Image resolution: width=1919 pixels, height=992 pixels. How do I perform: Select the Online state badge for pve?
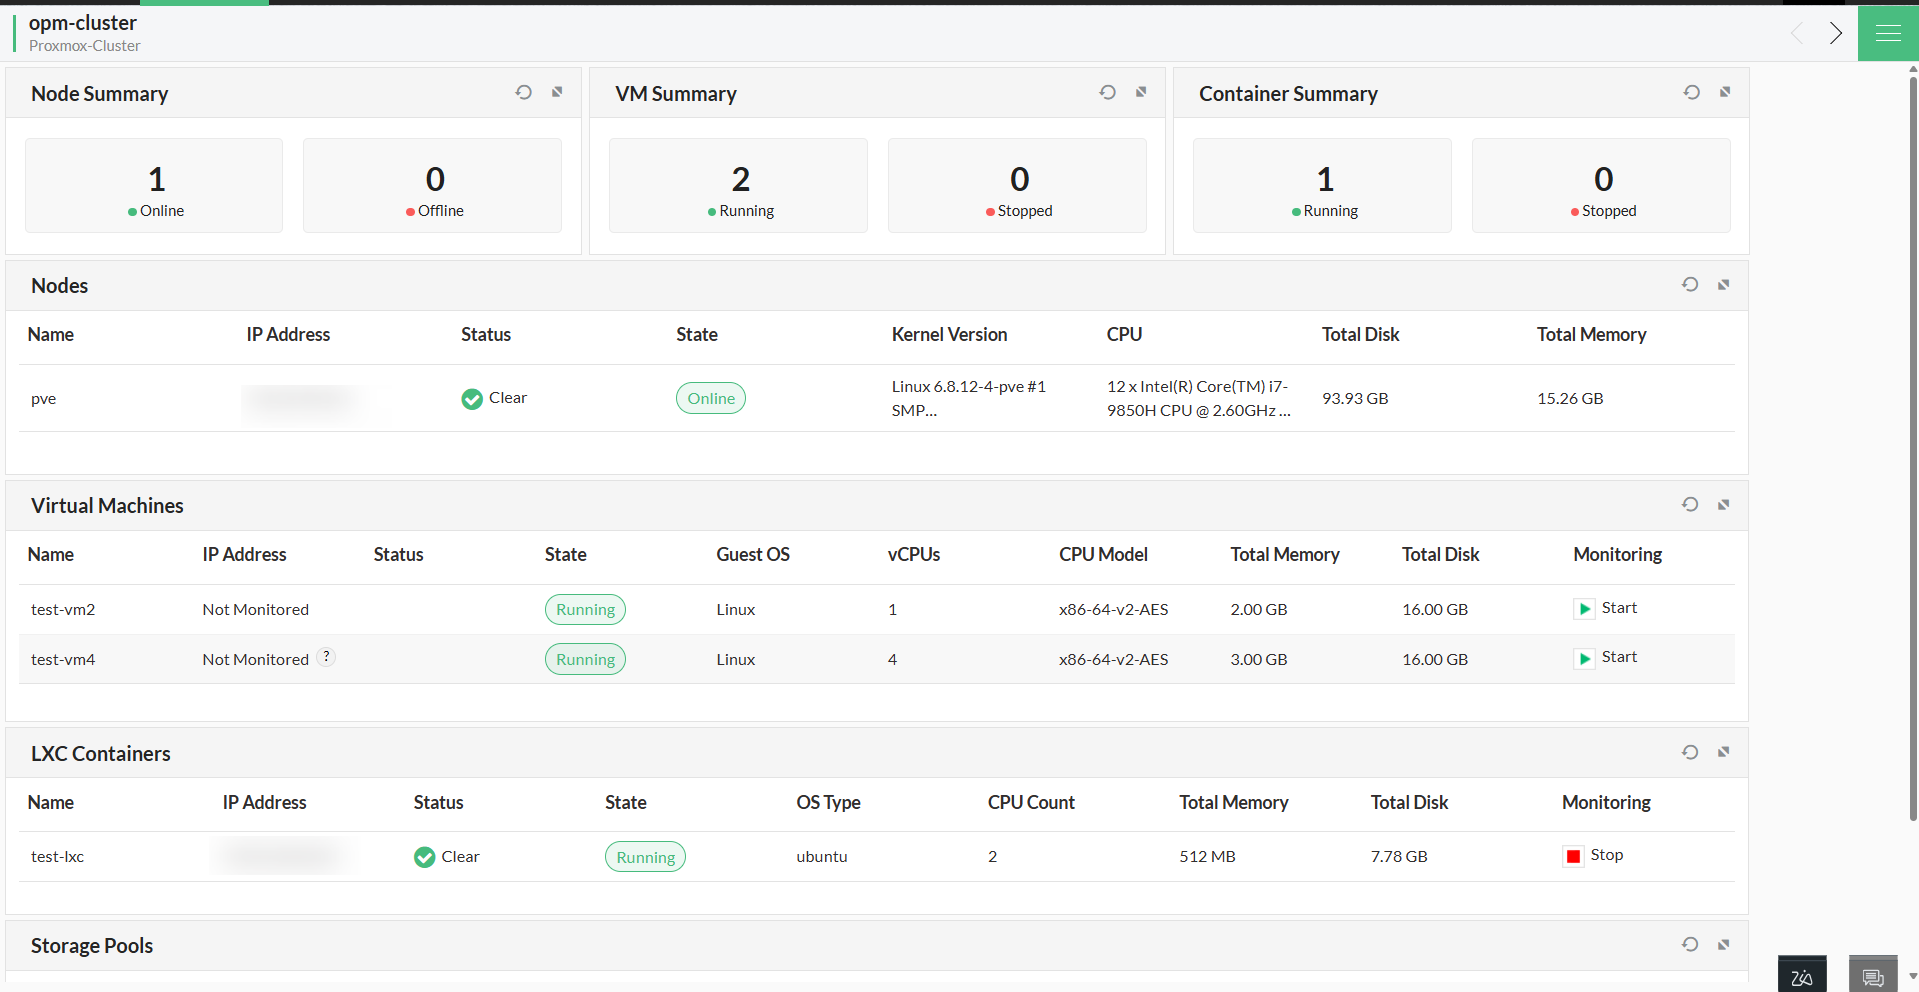tap(710, 398)
